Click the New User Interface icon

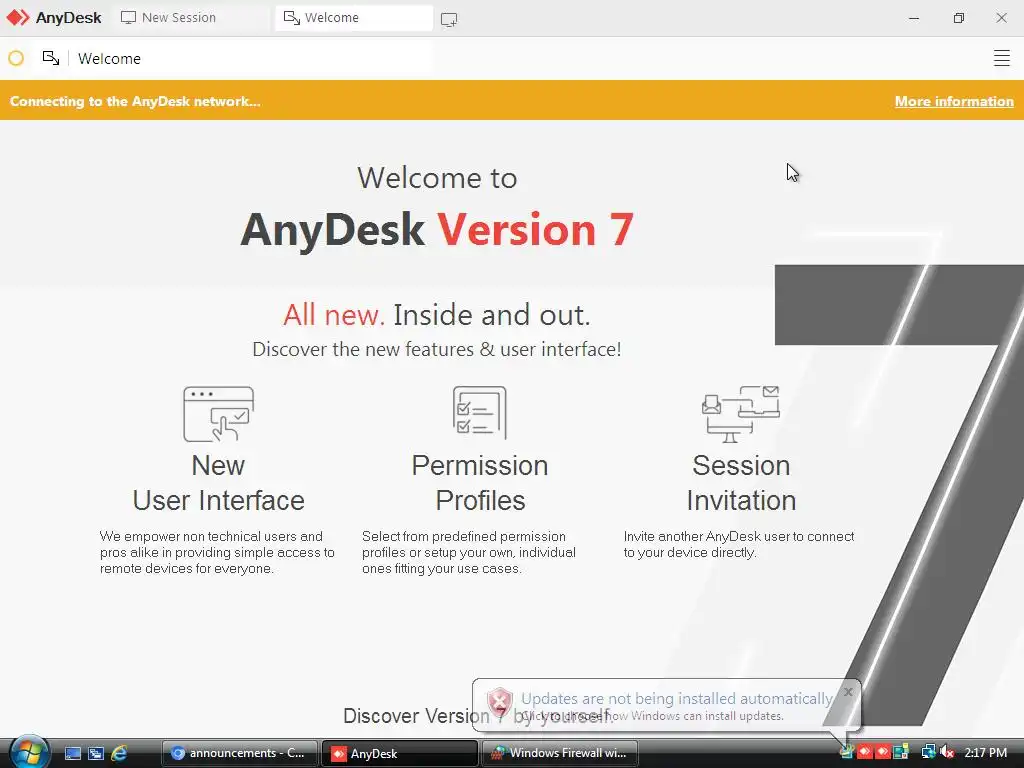(218, 414)
